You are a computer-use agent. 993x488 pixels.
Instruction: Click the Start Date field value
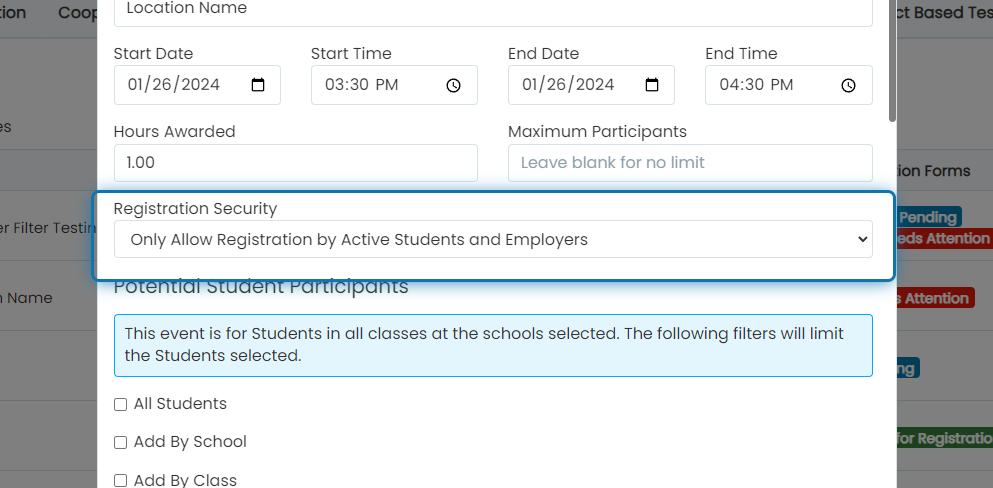coord(174,85)
